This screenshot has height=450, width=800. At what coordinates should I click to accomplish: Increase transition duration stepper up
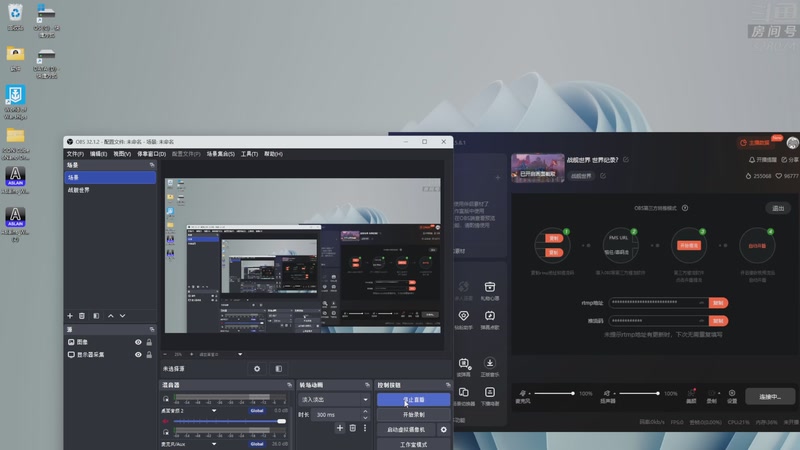click(365, 412)
